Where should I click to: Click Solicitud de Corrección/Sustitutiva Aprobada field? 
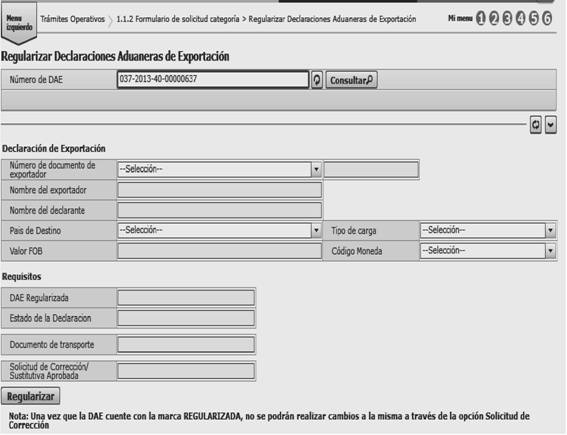pyautogui.click(x=186, y=371)
